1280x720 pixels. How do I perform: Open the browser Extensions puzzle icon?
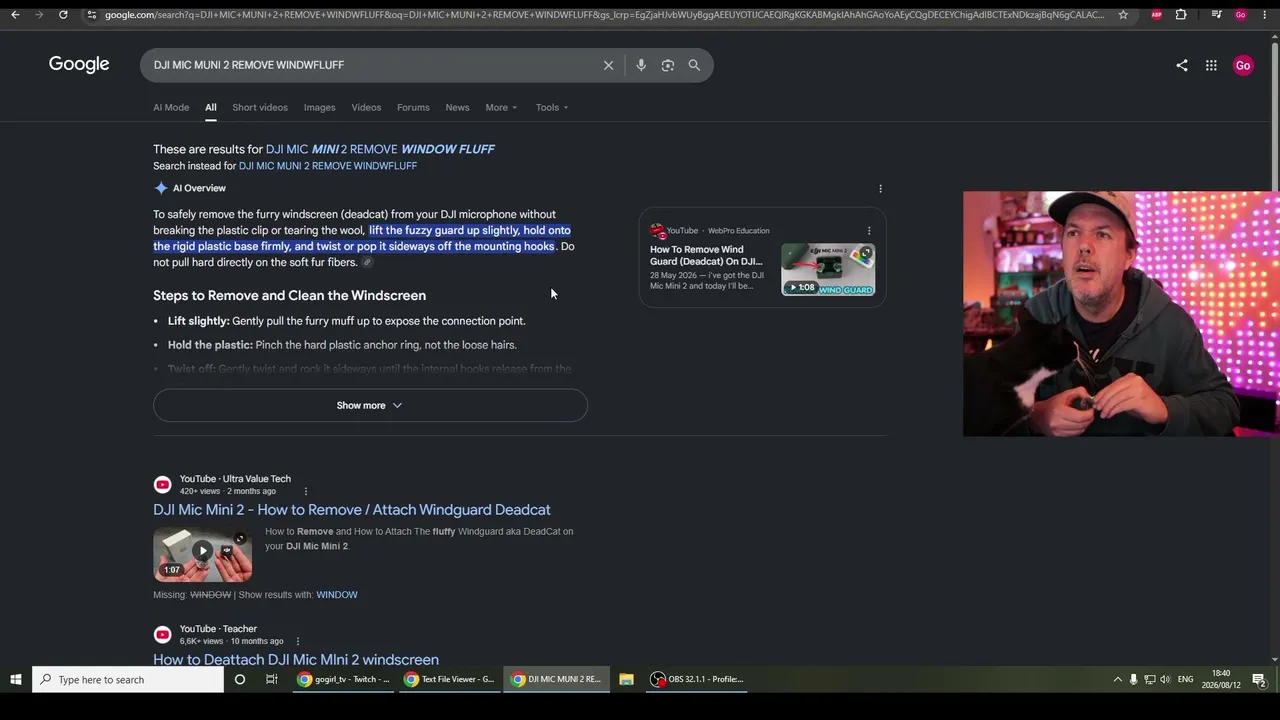pos(1181,15)
